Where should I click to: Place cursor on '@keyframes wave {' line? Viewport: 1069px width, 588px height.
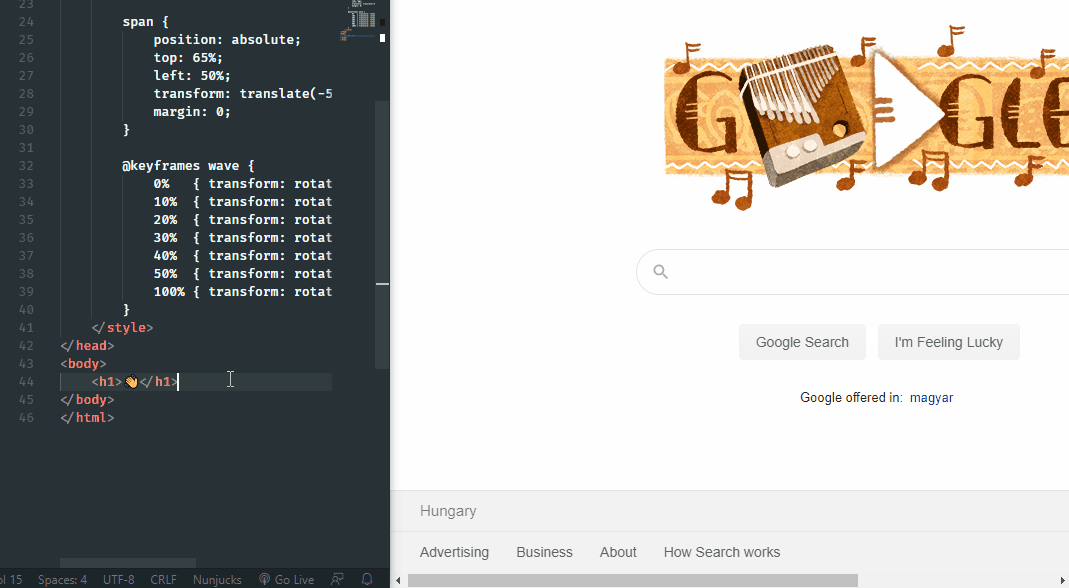pos(188,166)
